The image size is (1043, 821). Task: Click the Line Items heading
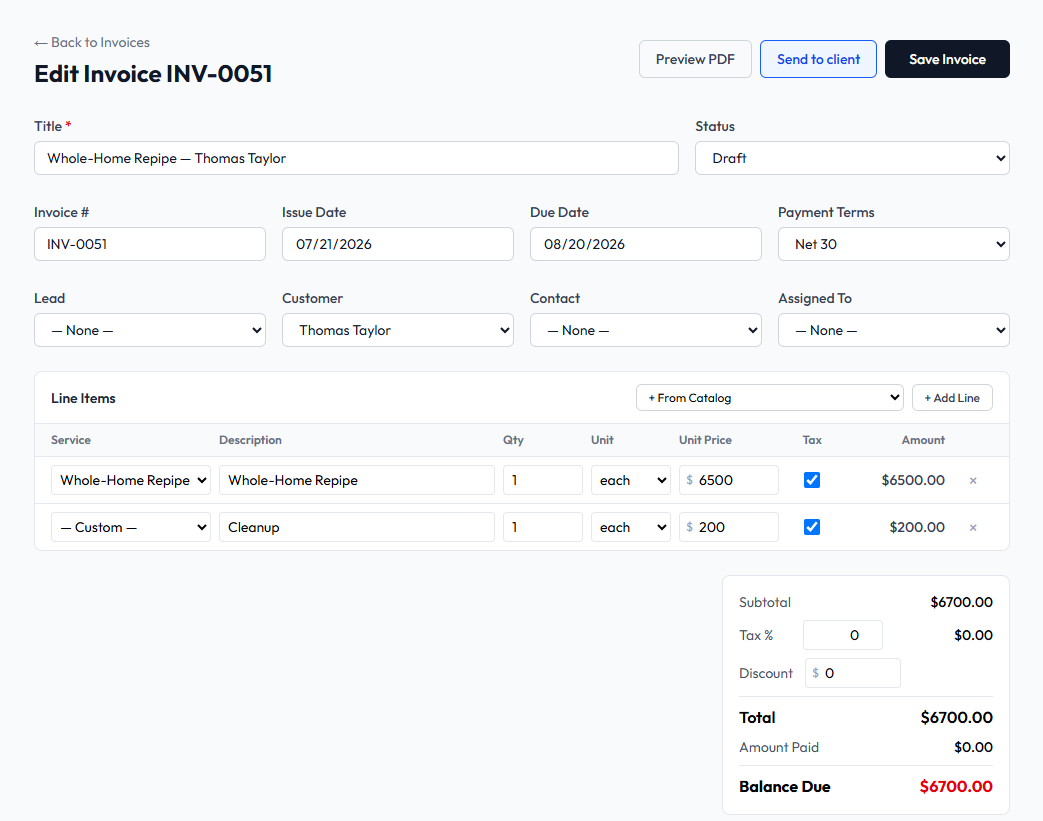[x=83, y=398]
